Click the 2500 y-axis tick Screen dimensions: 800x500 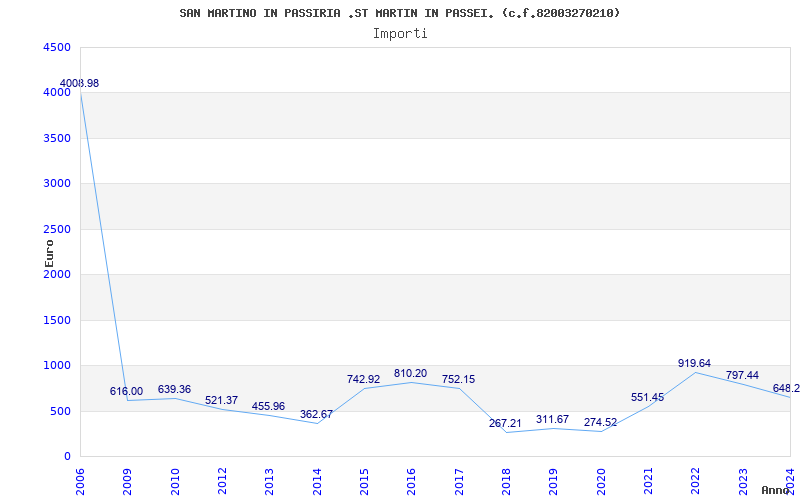(56, 230)
